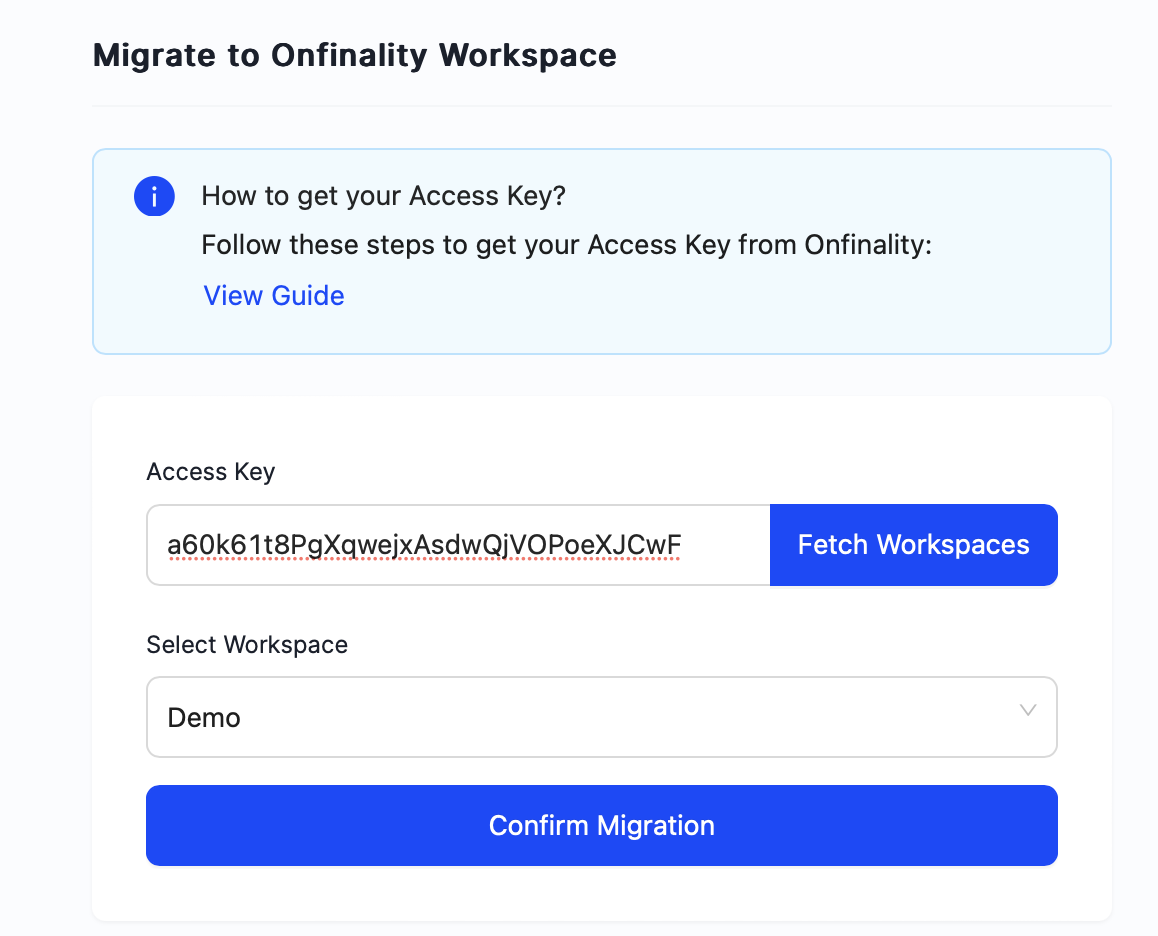Click the Confirm Migration button text
Screen dimensions: 1158x936
pos(601,825)
